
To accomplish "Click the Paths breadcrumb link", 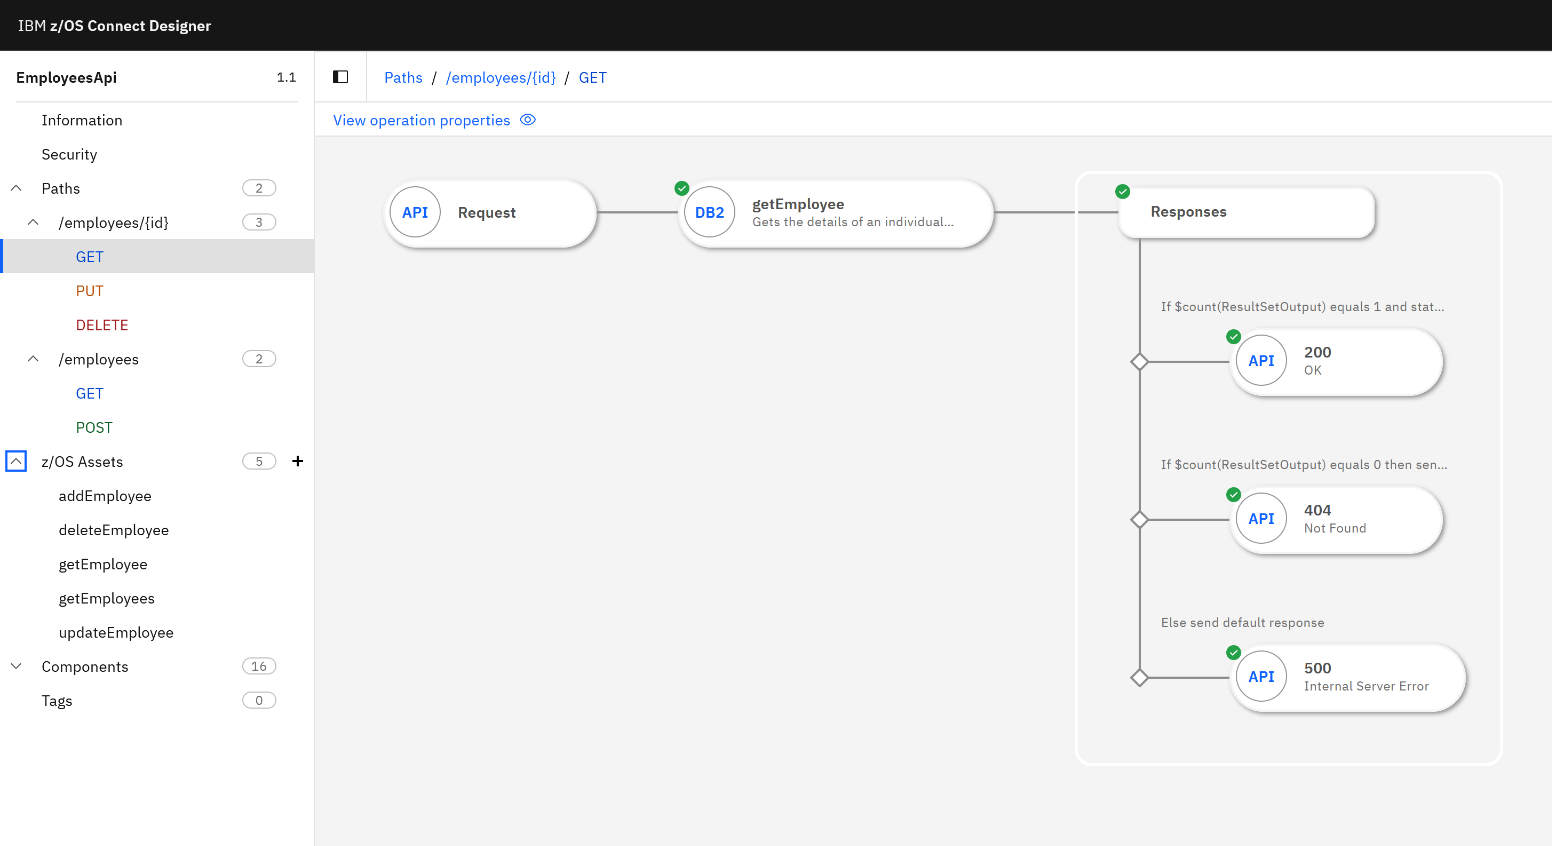I will (x=403, y=77).
